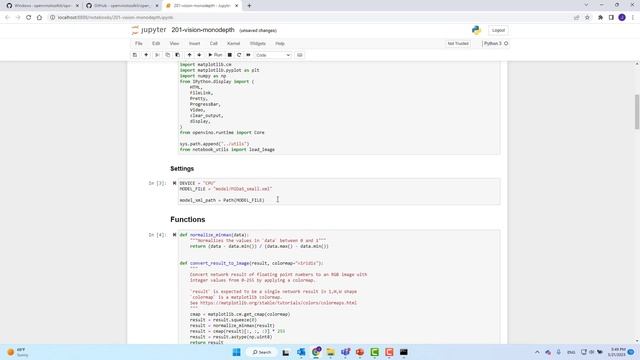Paste cells below icon
The width and height of the screenshot is (640, 360).
click(x=178, y=55)
